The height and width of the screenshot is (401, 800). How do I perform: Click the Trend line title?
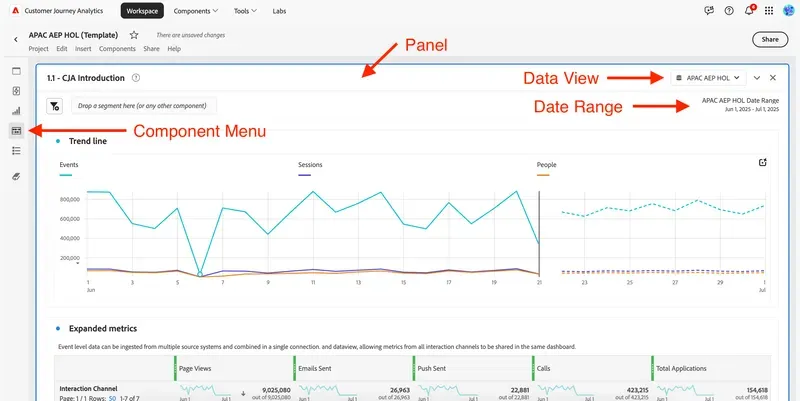(88, 141)
